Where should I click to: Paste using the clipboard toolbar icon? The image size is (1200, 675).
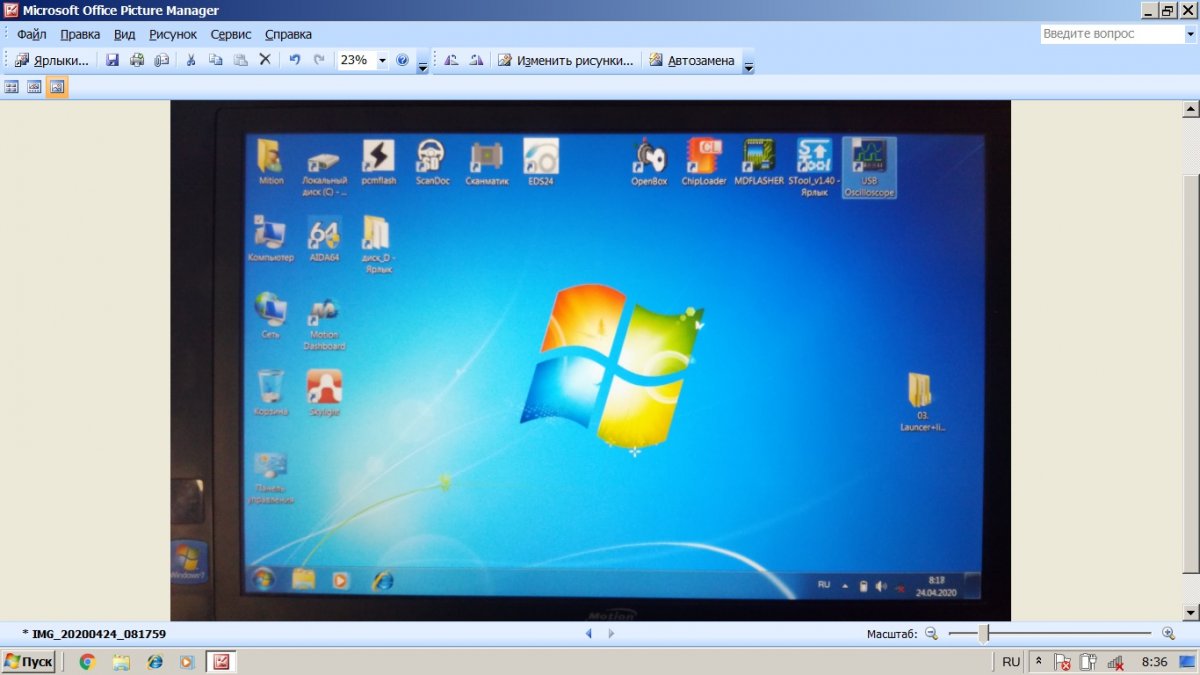coord(240,60)
